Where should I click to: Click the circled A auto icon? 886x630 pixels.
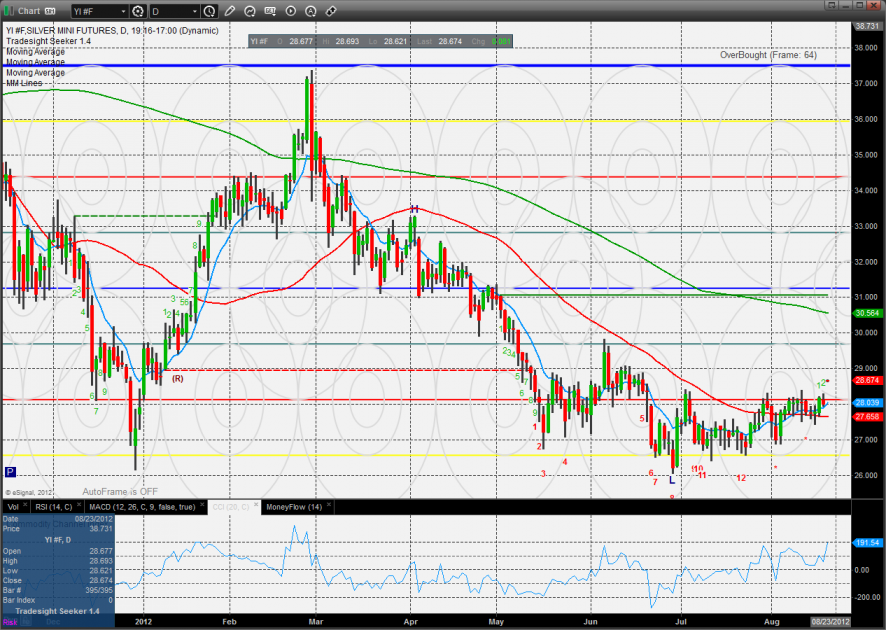[309, 12]
